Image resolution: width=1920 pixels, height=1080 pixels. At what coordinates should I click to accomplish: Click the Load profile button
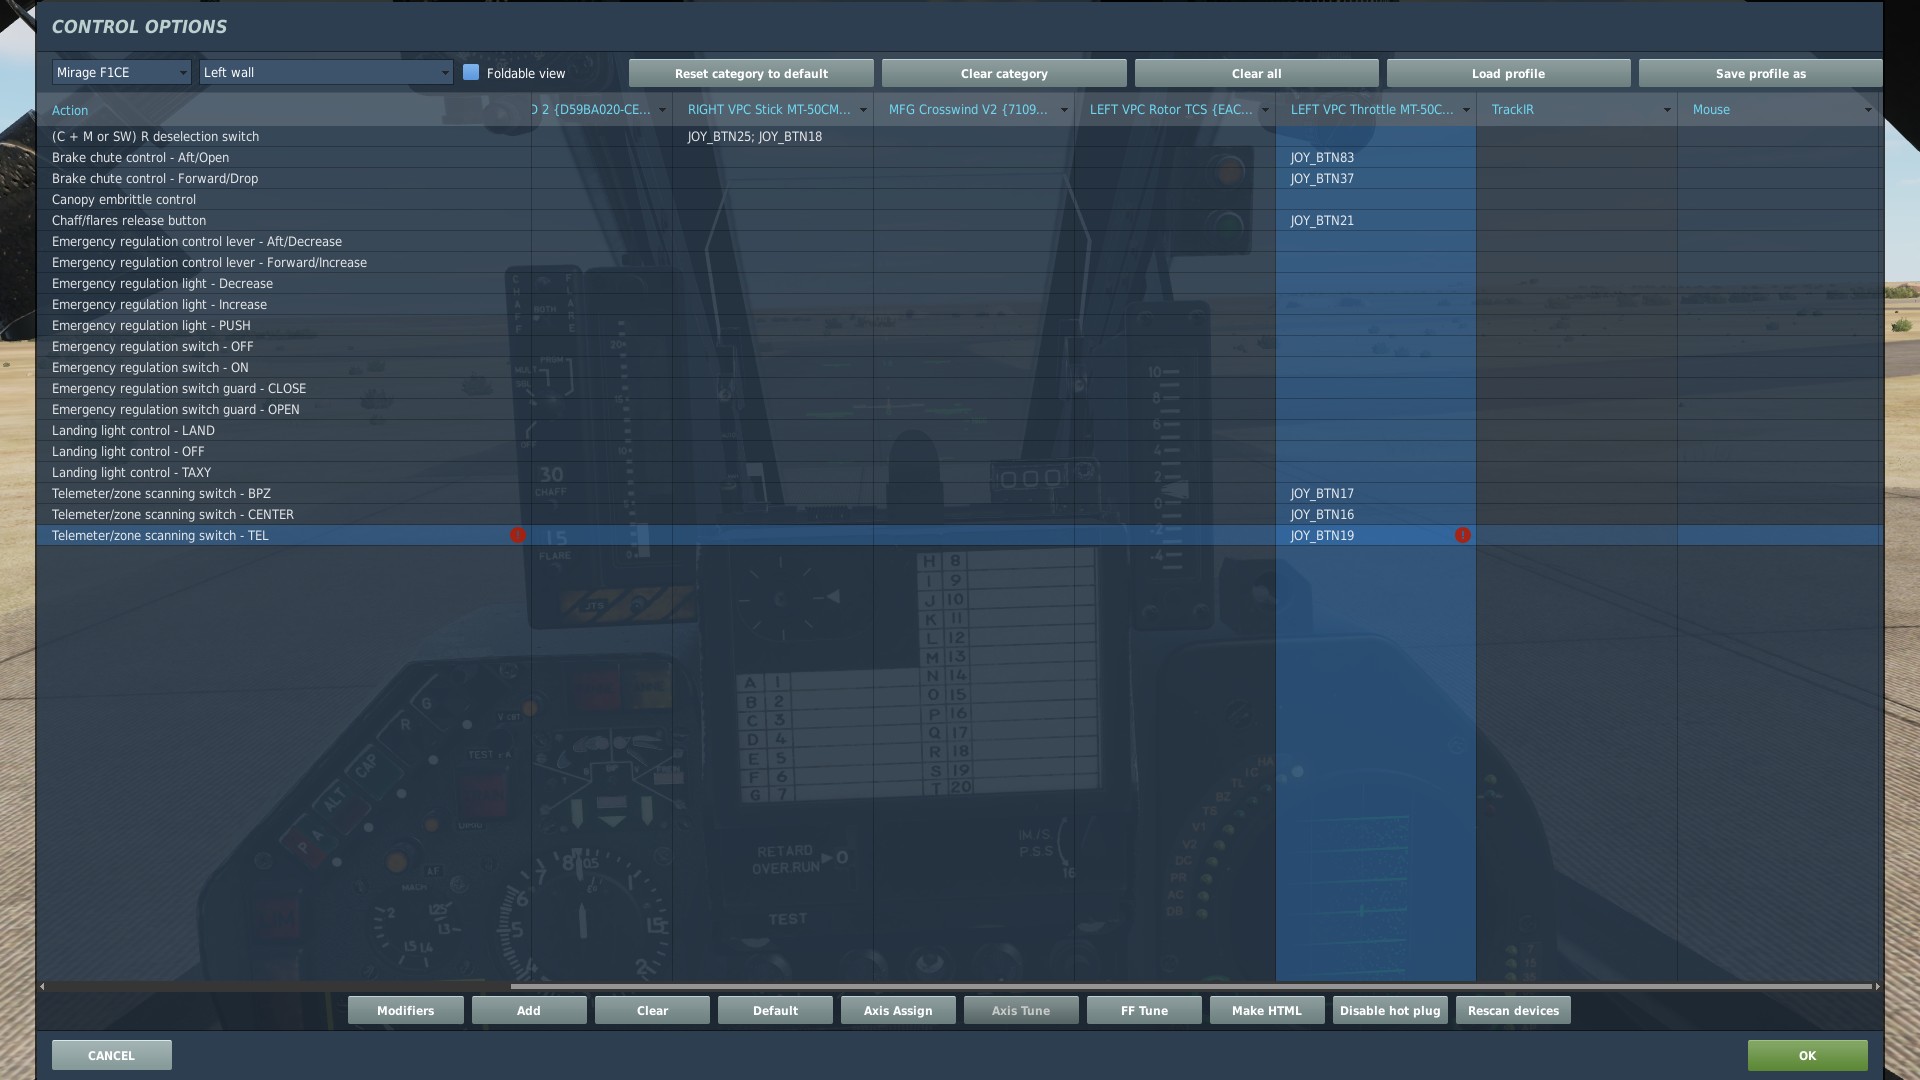[x=1508, y=73]
